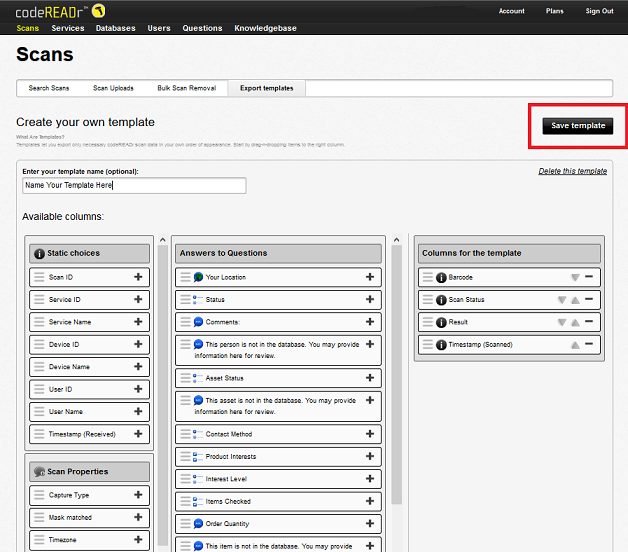Image resolution: width=628 pixels, height=552 pixels.
Task: Add Order Quantity answer via plus icon
Action: [370, 524]
